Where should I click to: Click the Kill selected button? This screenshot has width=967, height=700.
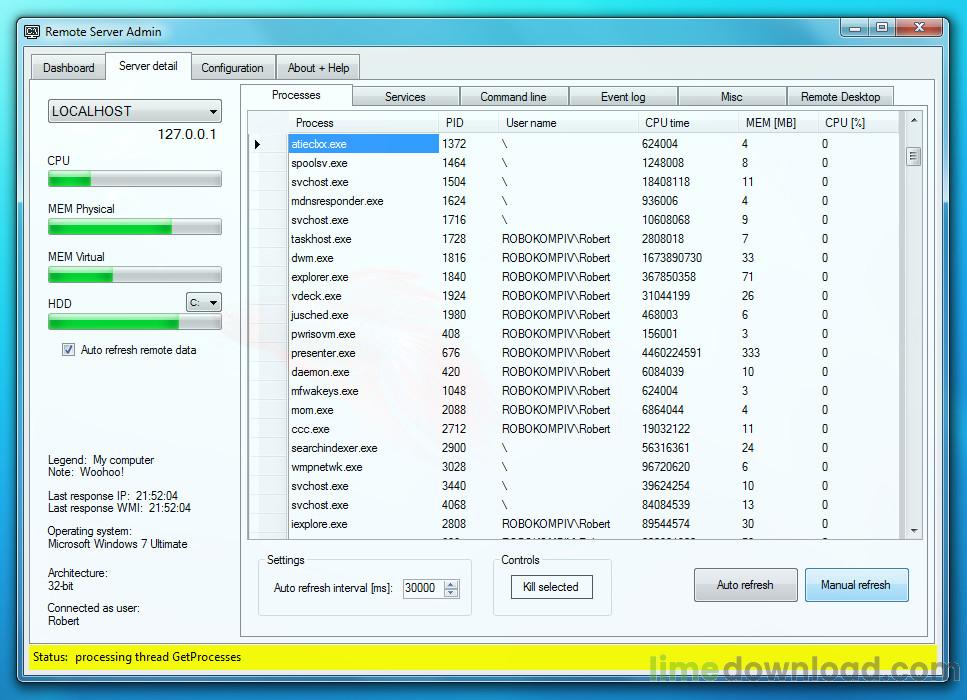tap(551, 587)
